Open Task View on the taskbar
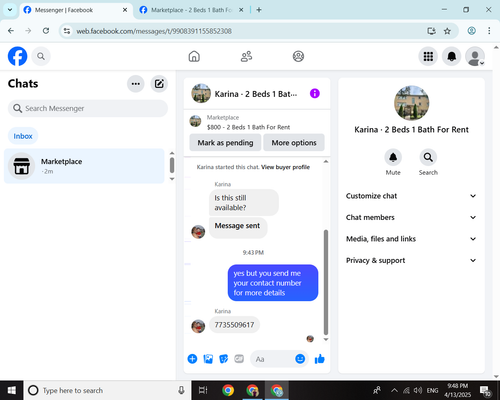The height and width of the screenshot is (400, 500). pyautogui.click(x=203, y=390)
